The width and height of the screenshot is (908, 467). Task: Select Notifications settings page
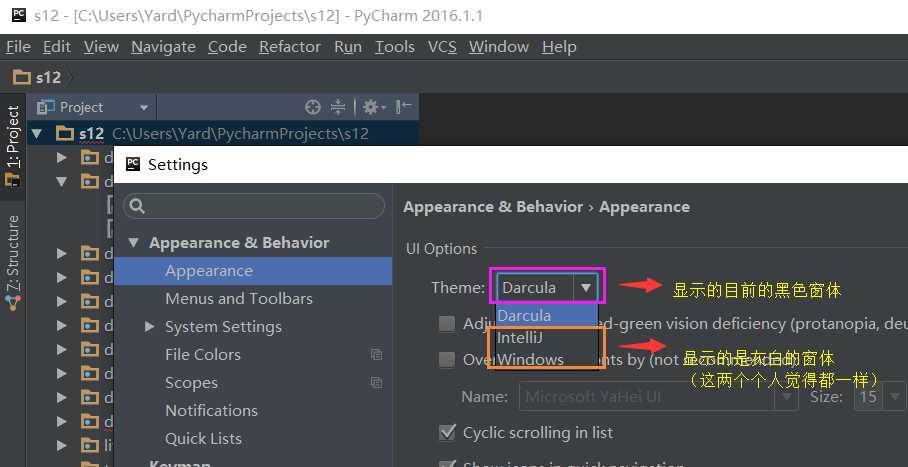point(211,411)
